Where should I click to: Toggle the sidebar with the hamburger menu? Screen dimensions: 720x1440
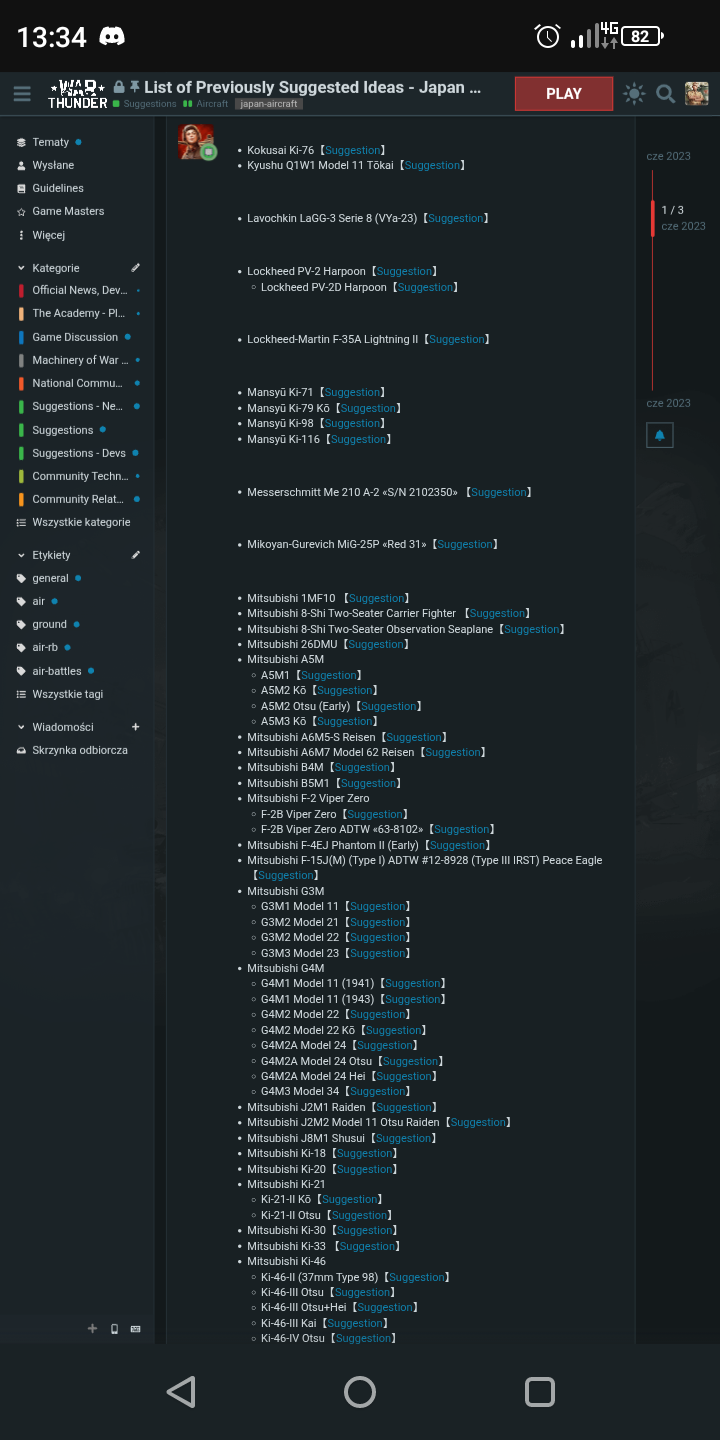(22, 94)
